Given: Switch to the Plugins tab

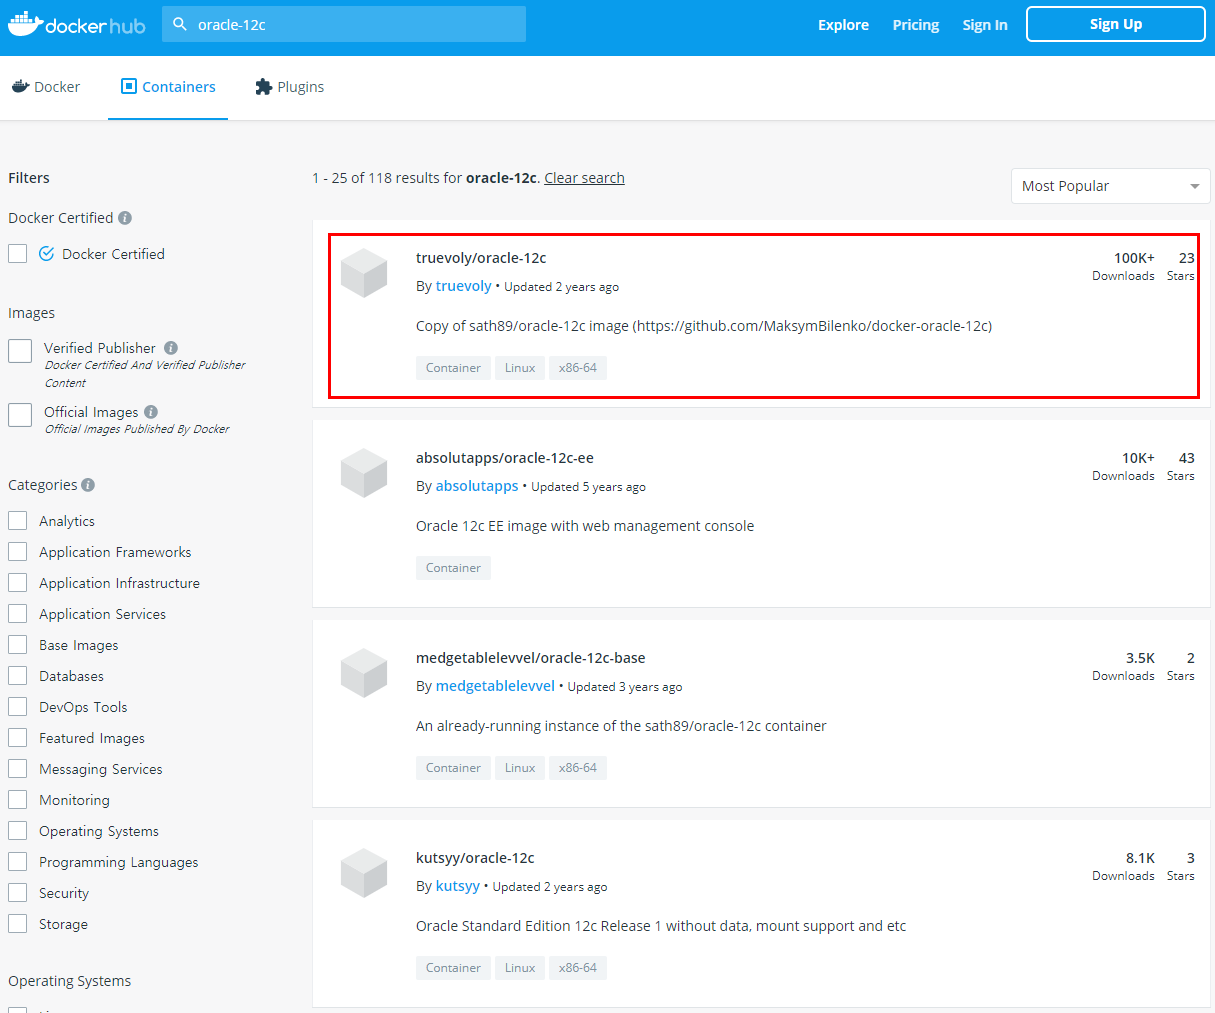Looking at the screenshot, I should tap(290, 87).
